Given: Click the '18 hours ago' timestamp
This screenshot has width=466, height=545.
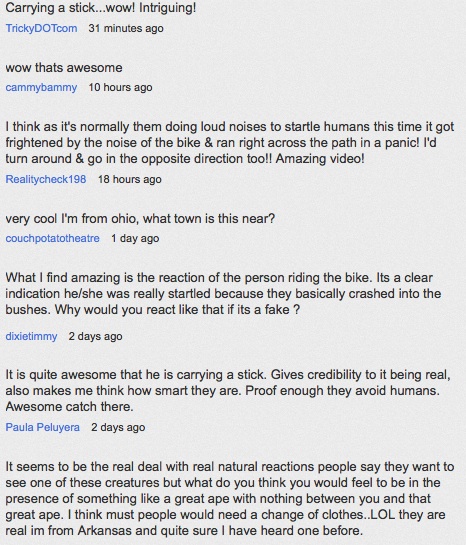Looking at the screenshot, I should [x=130, y=179].
